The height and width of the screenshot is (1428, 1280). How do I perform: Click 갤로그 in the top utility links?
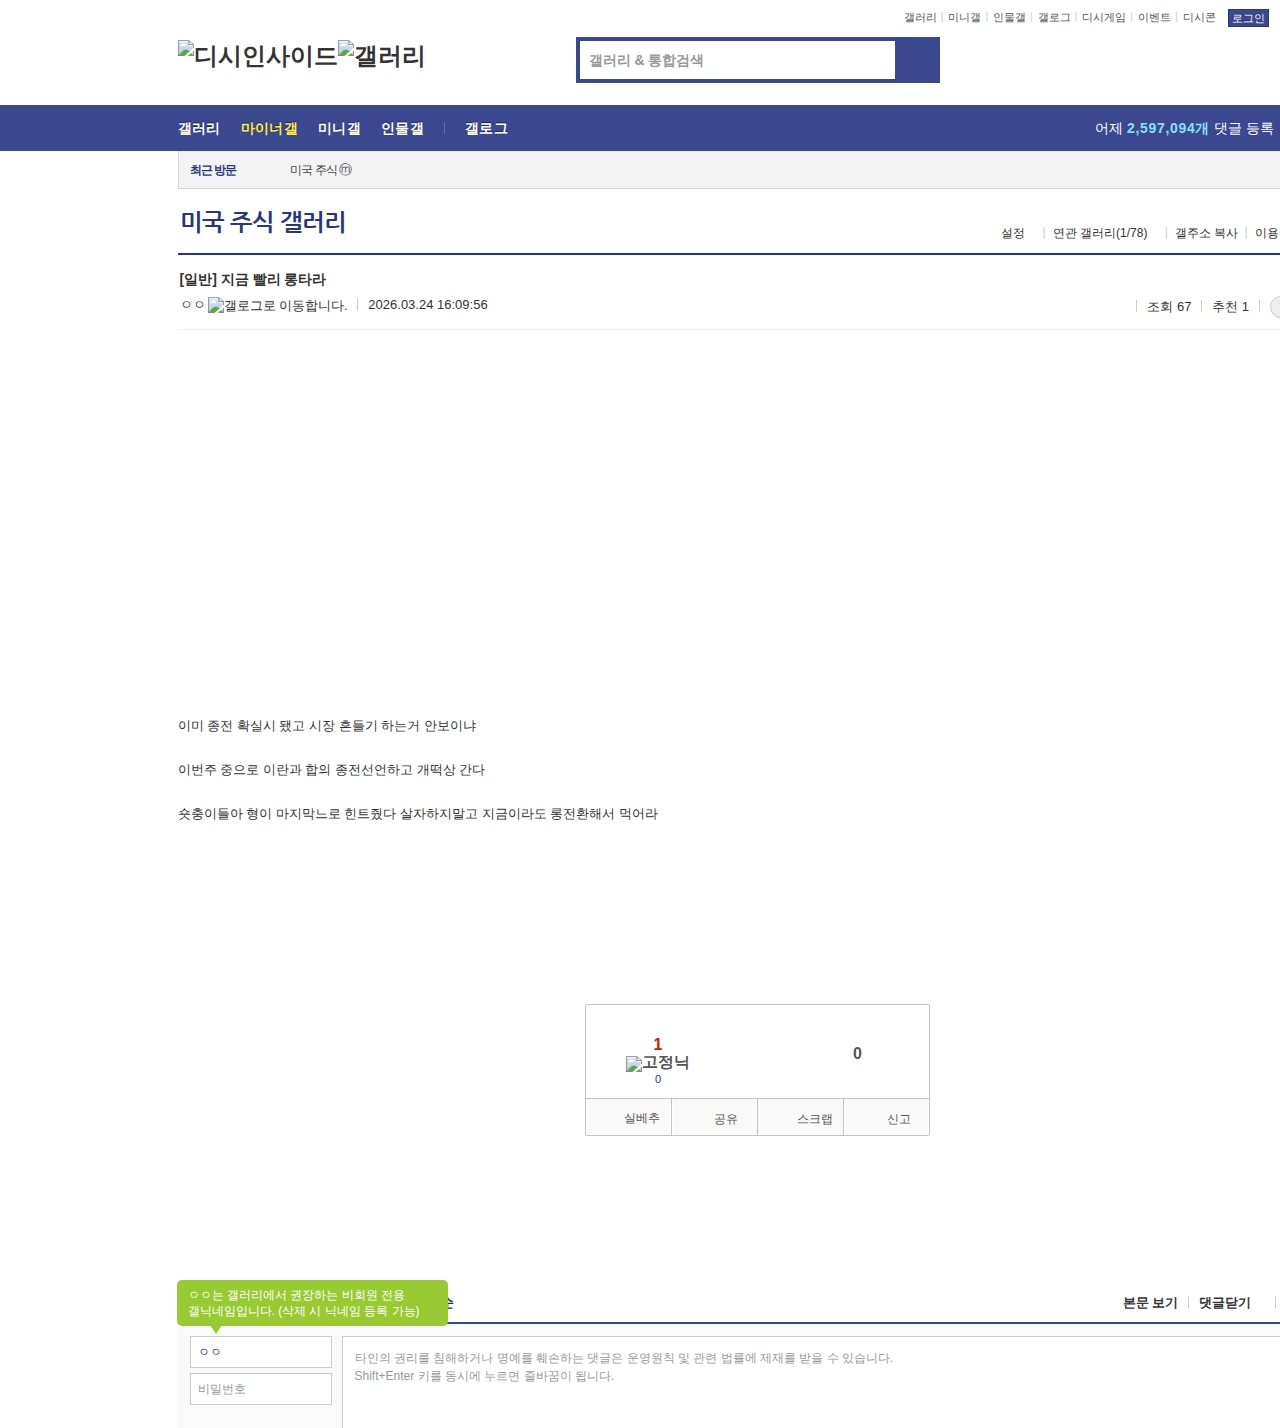tap(1054, 18)
